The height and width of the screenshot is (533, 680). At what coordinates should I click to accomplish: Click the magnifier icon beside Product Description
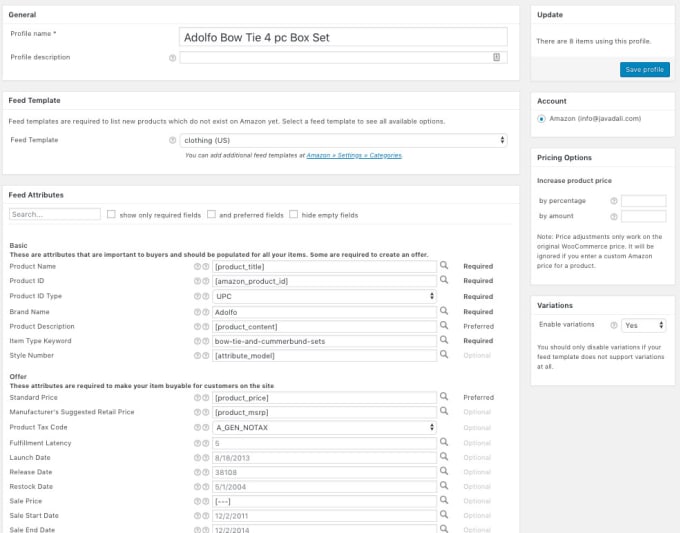[444, 325]
